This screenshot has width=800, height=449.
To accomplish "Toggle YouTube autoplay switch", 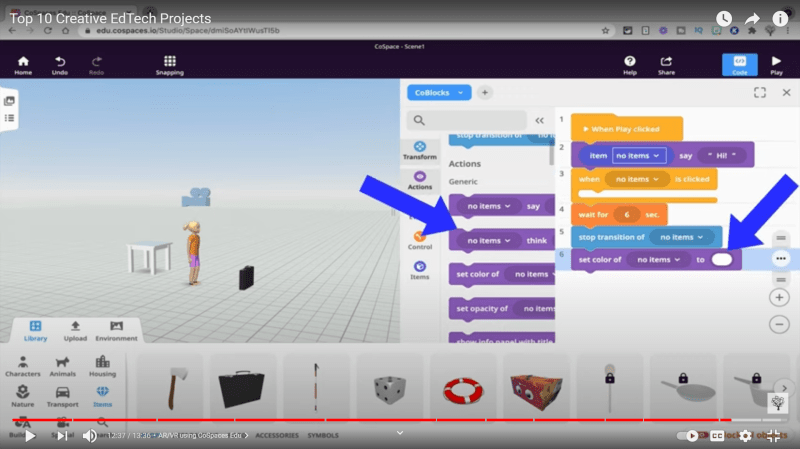I will coord(689,436).
